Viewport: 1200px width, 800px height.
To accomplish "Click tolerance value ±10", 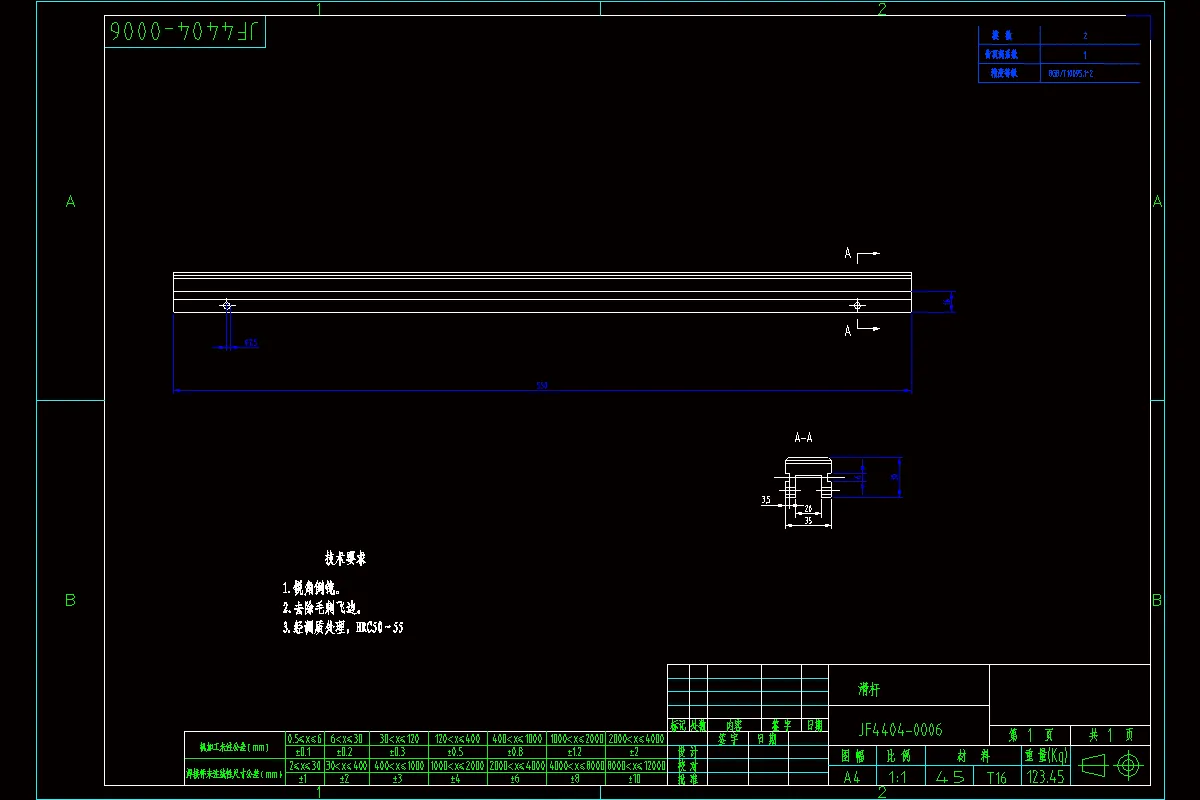I will coord(635,777).
